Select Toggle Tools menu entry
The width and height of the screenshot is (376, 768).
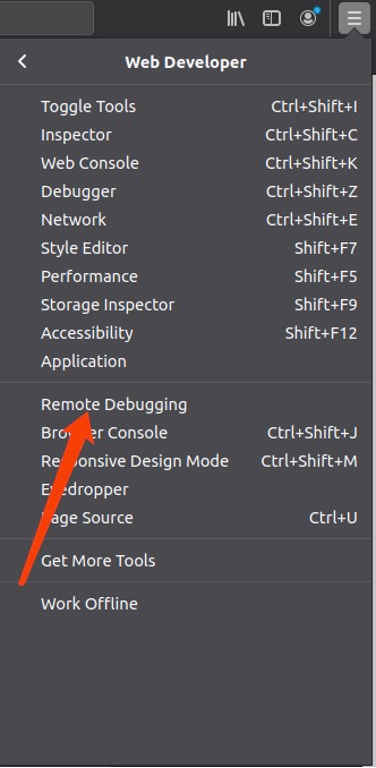188,106
